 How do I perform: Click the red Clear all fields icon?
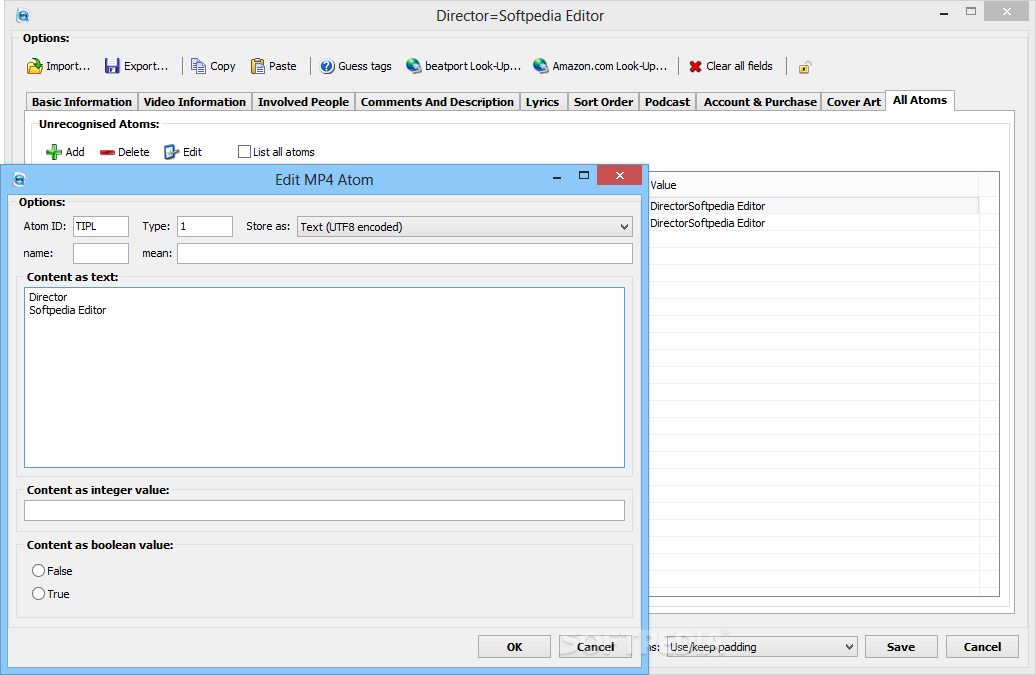[695, 66]
